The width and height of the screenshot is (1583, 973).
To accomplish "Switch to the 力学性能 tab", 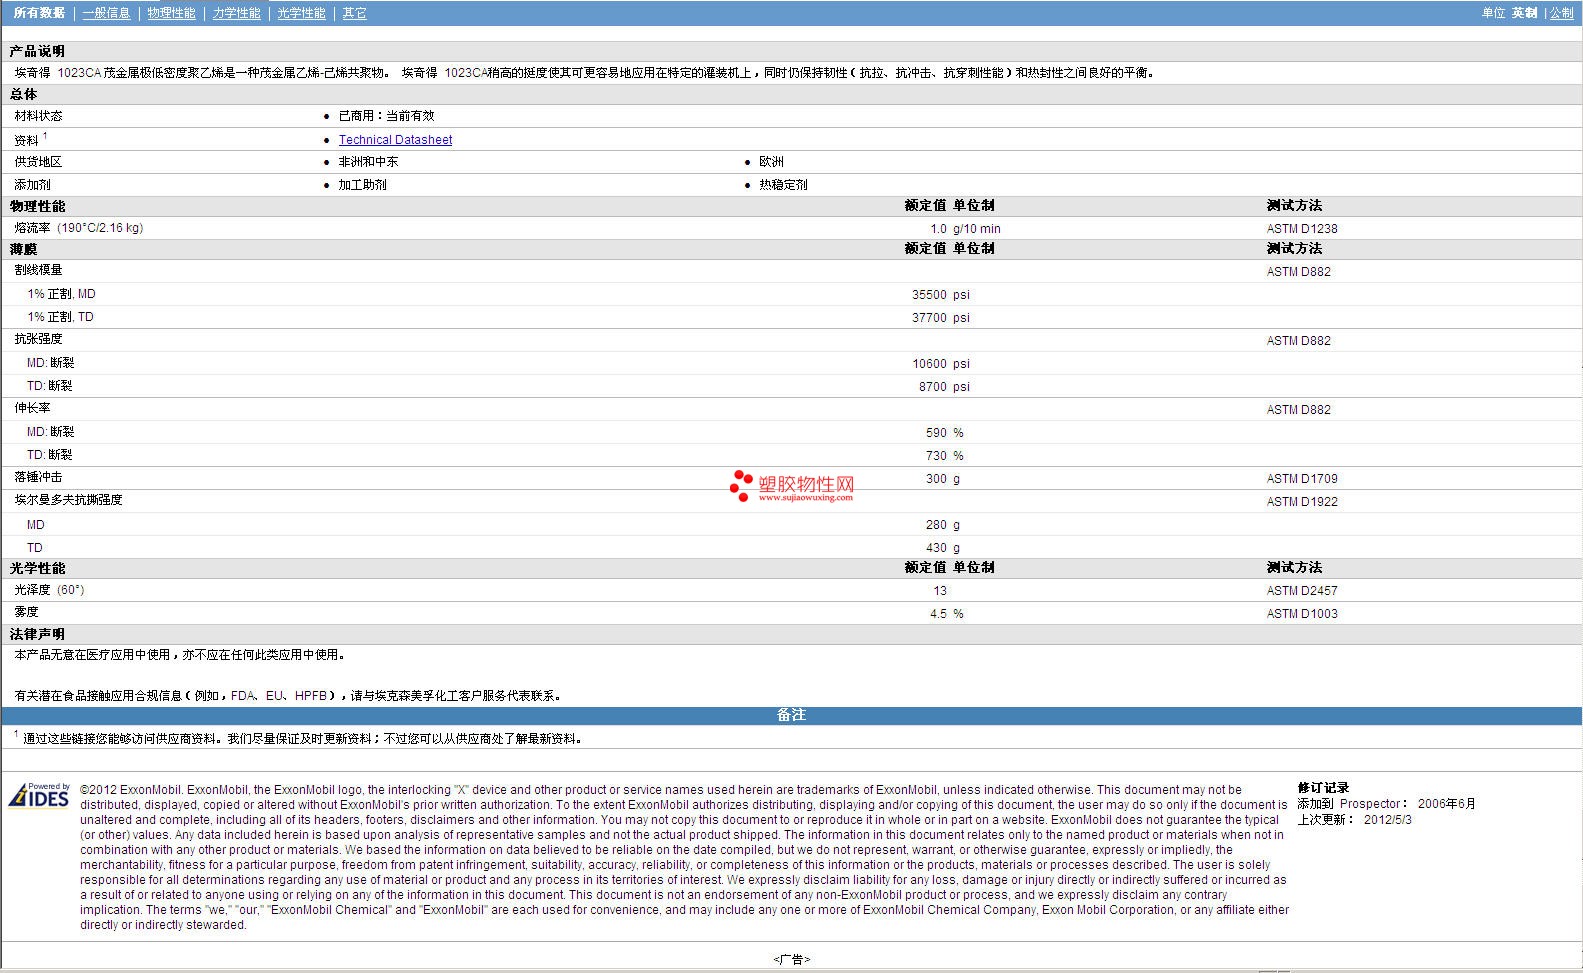I will (x=236, y=13).
